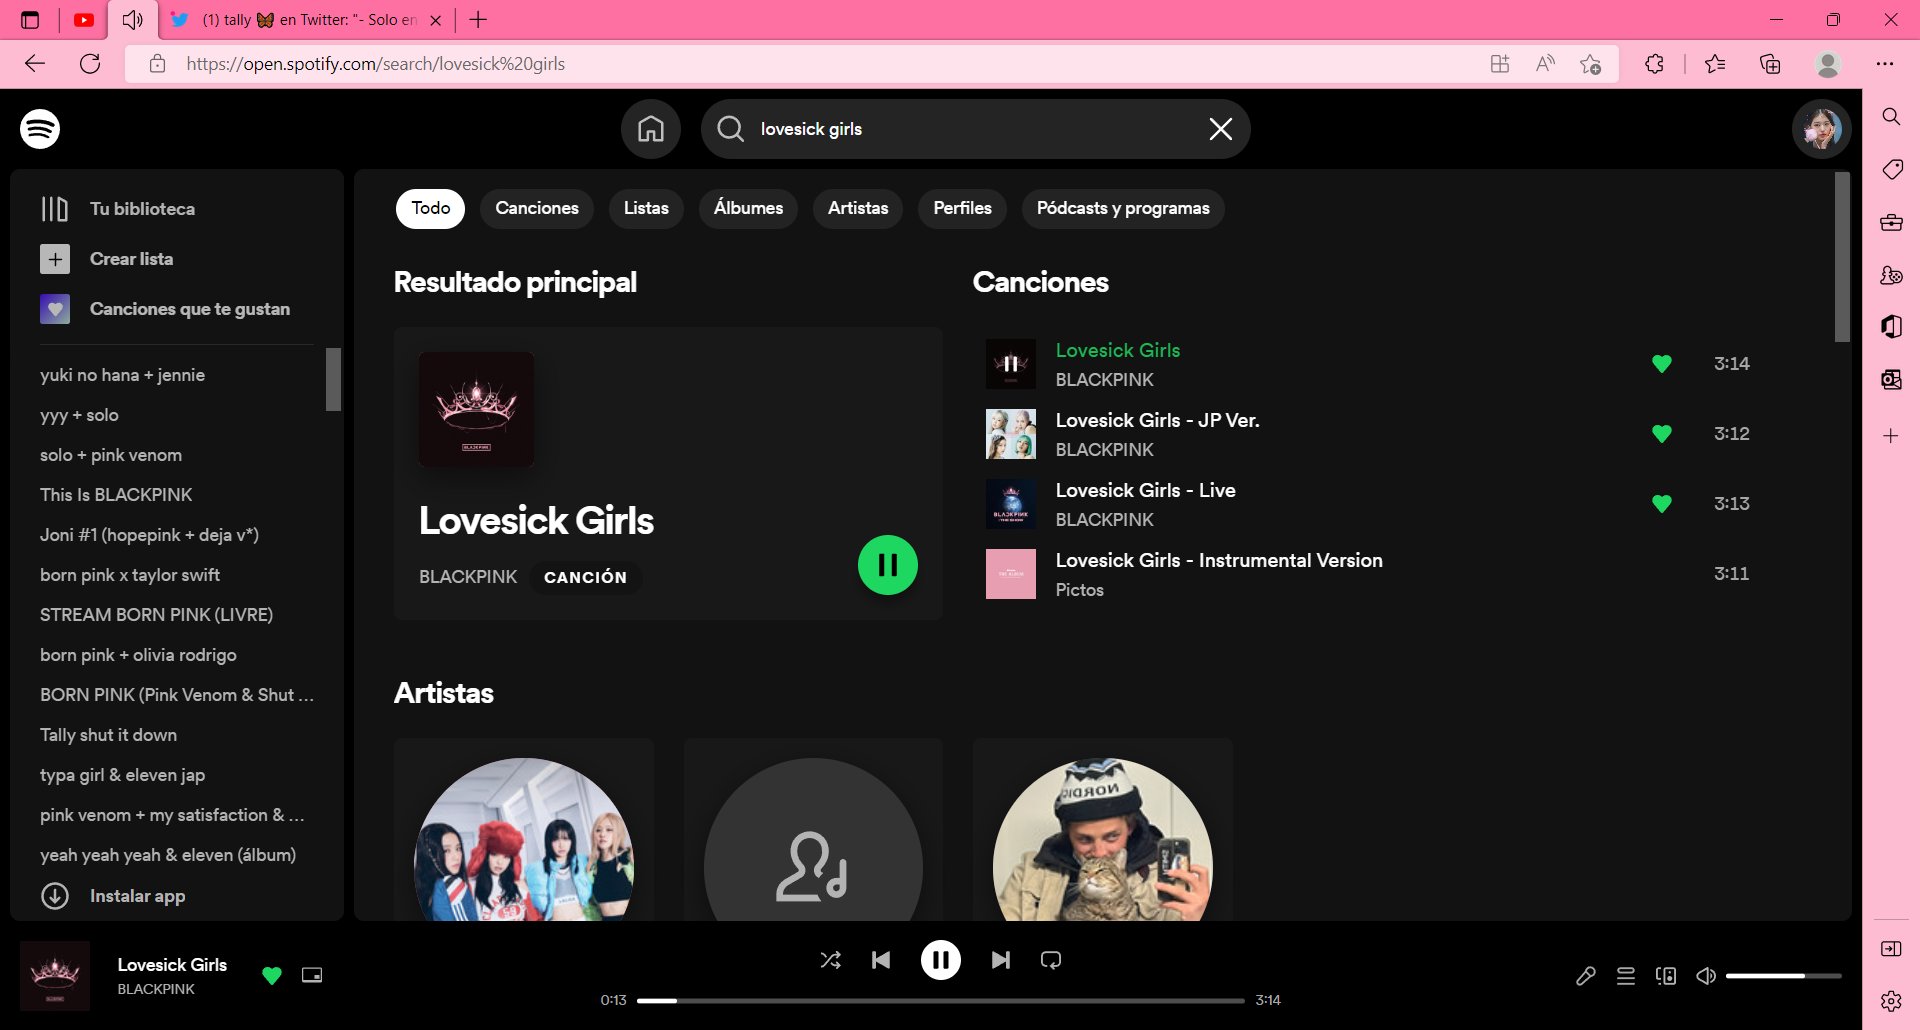This screenshot has width=1920, height=1030.
Task: Open a new browser tab
Action: pyautogui.click(x=478, y=20)
